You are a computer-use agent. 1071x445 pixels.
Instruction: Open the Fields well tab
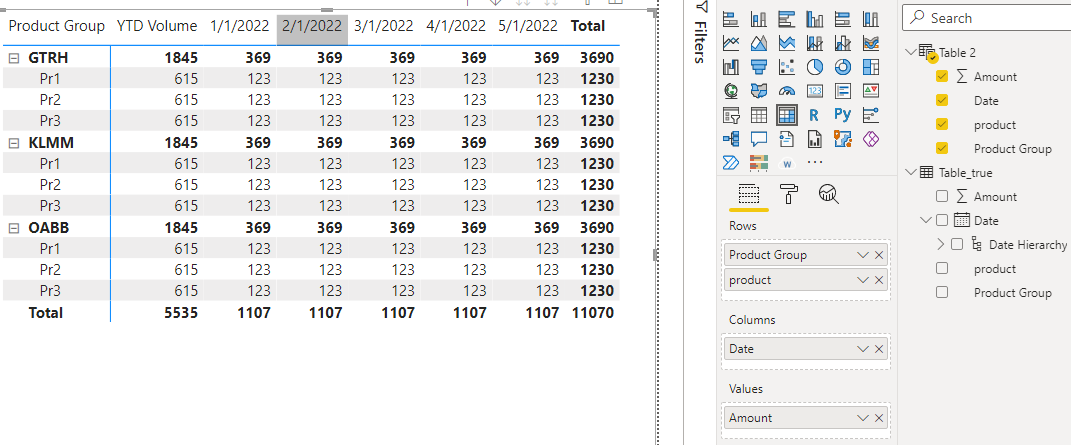click(x=750, y=195)
